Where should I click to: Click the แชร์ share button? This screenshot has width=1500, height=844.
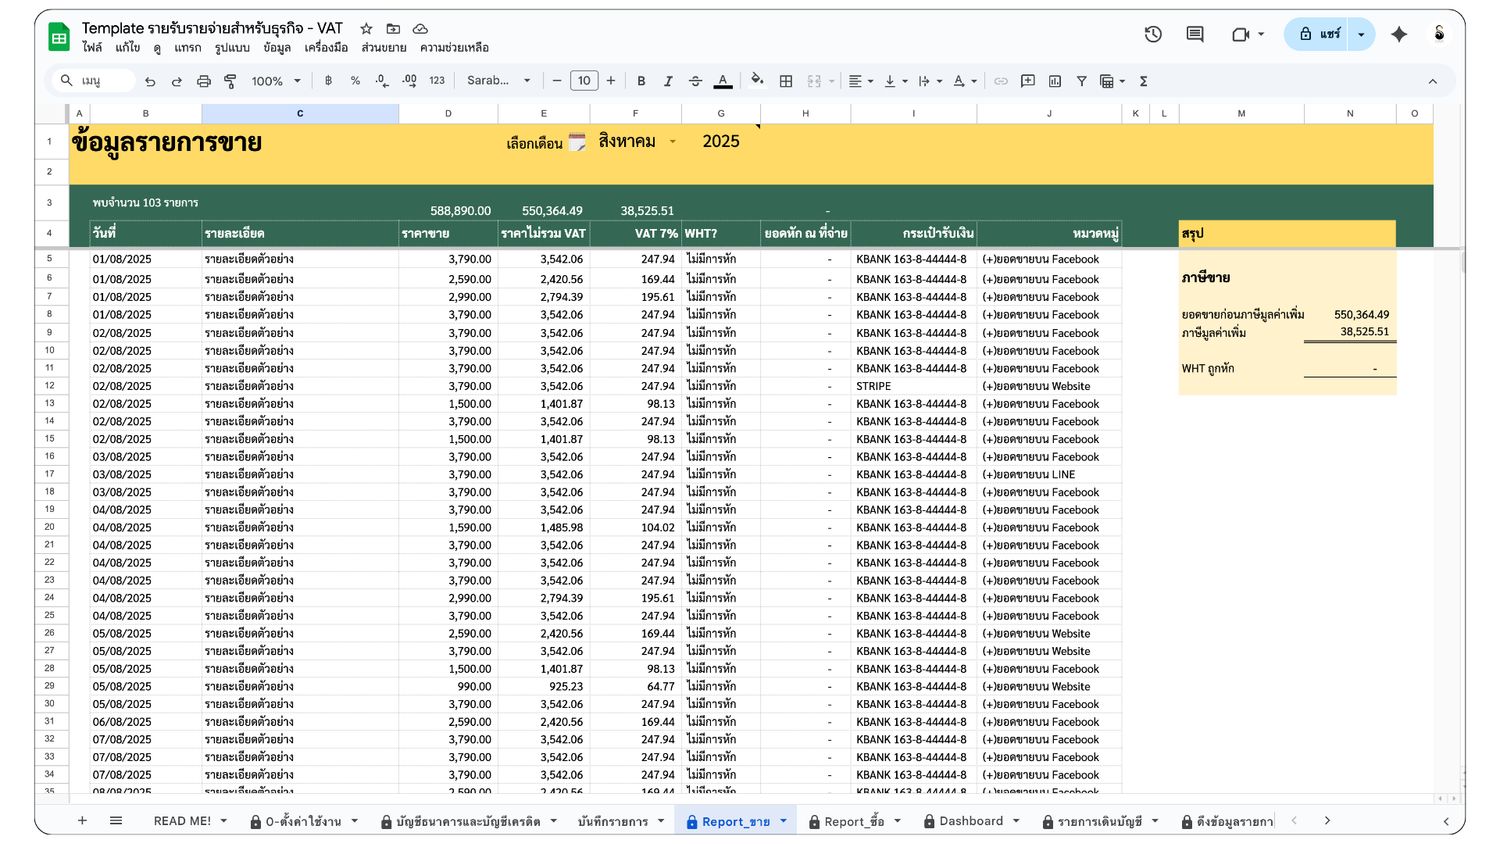coord(1318,34)
